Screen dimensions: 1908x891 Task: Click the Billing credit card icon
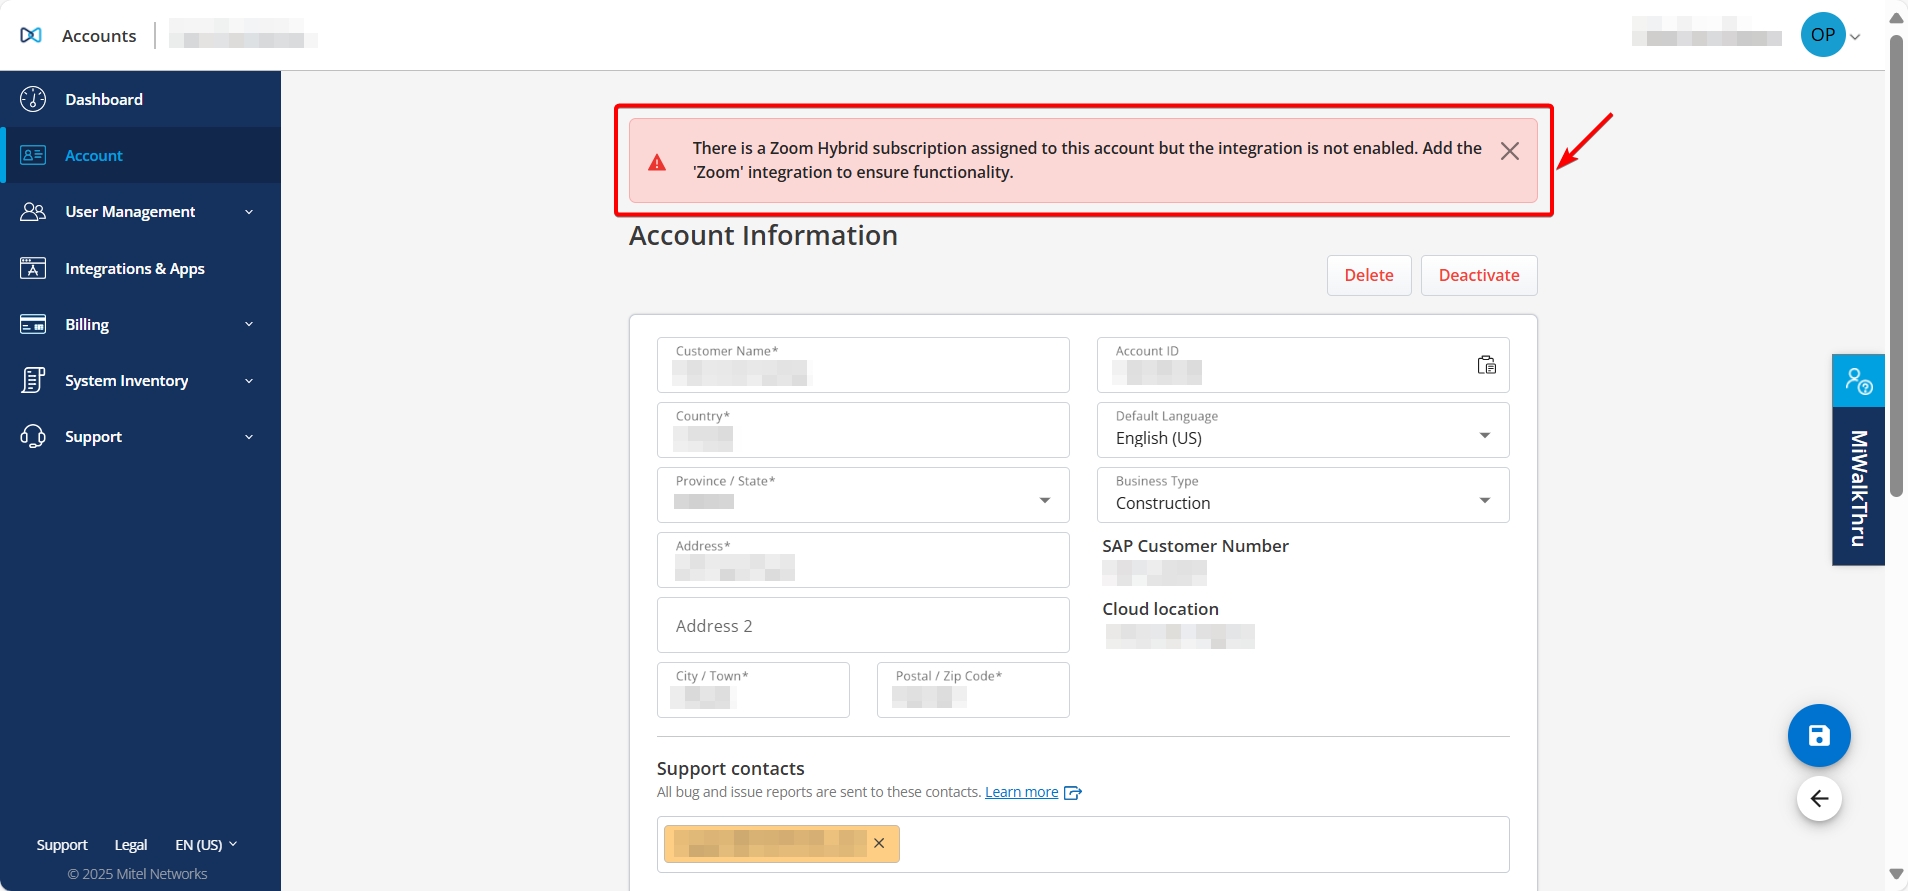33,324
